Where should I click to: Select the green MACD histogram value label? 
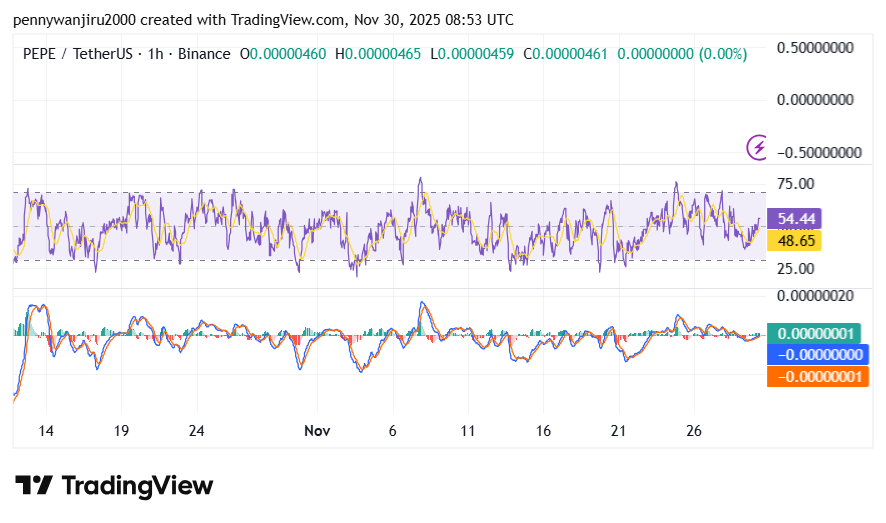pos(817,333)
